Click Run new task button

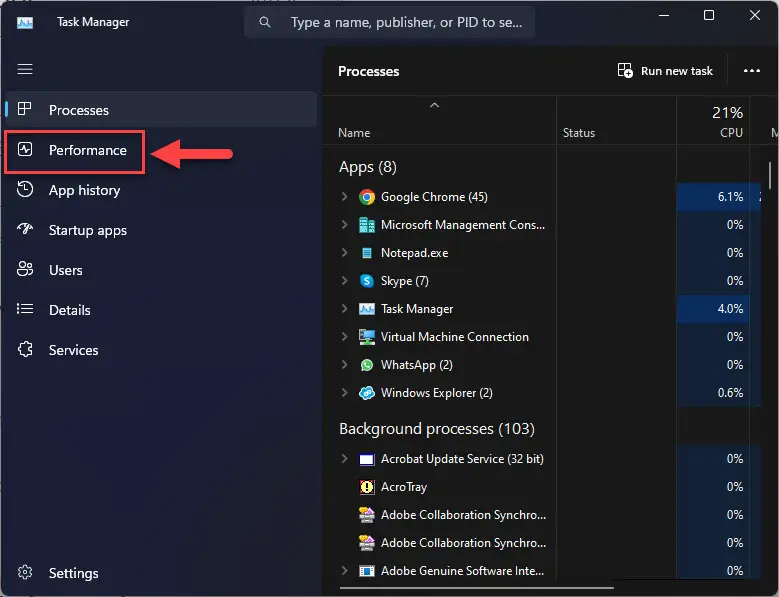(665, 71)
